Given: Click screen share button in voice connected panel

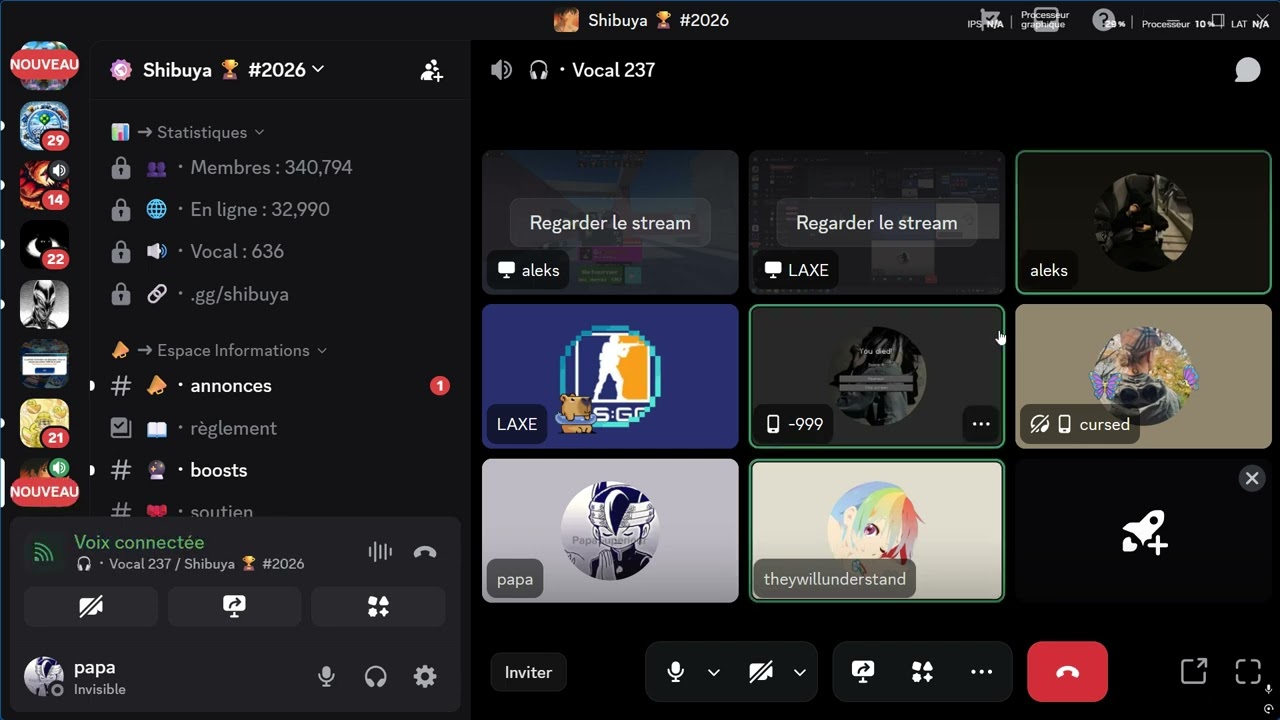Looking at the screenshot, I should 234,606.
